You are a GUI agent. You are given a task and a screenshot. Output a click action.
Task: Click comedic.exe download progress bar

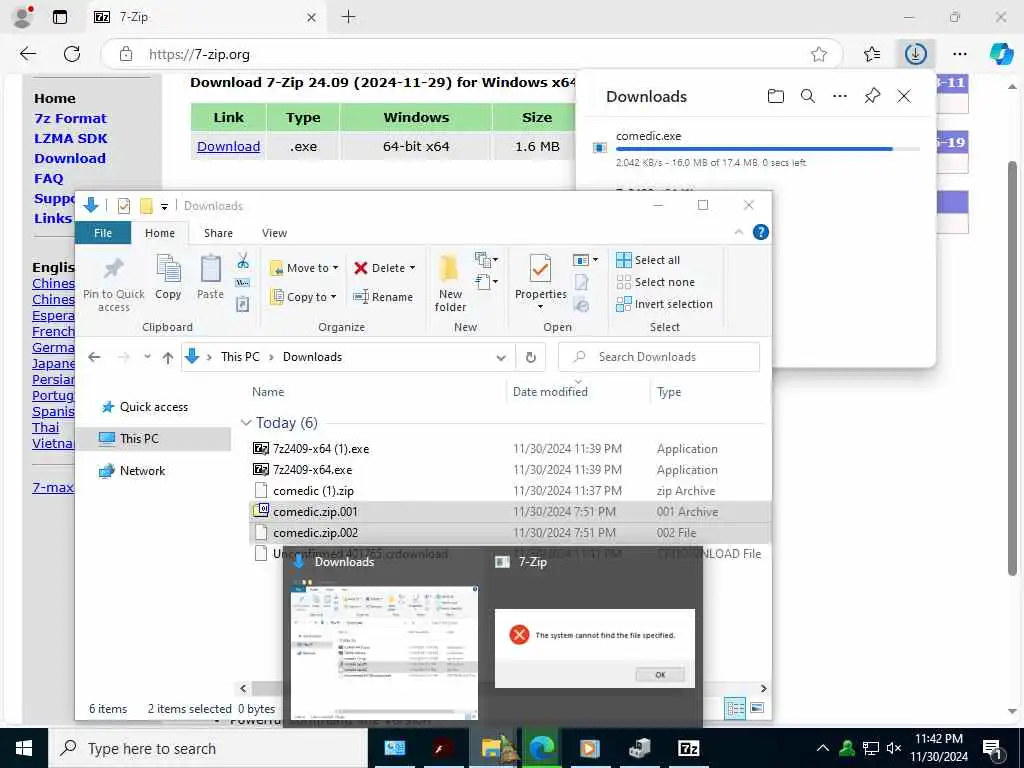click(x=767, y=149)
